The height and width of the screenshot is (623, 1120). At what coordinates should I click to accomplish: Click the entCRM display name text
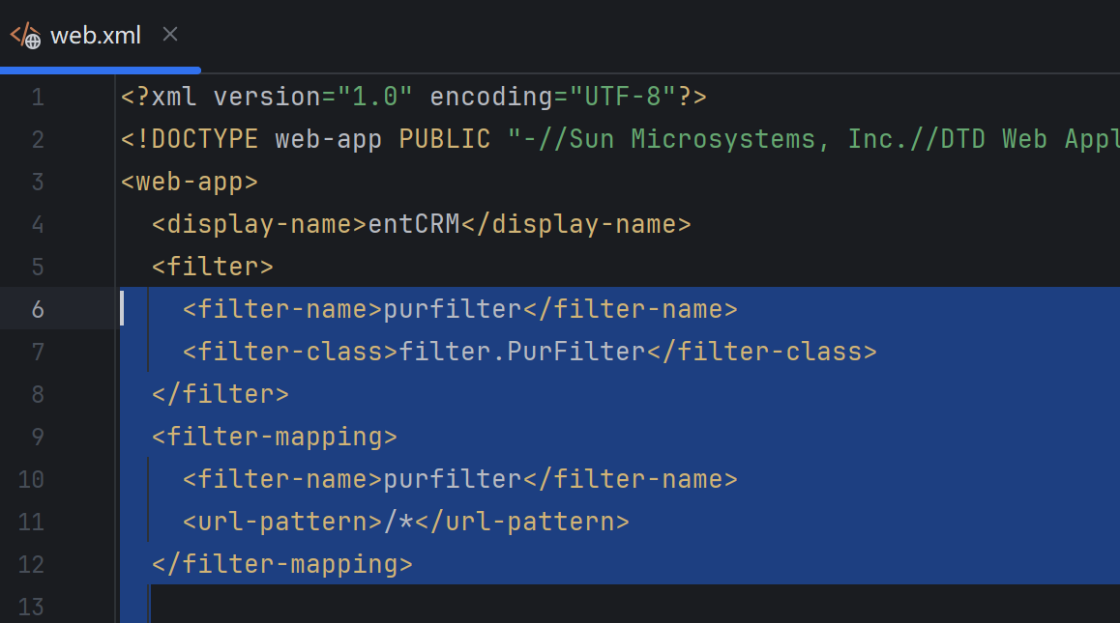(414, 224)
